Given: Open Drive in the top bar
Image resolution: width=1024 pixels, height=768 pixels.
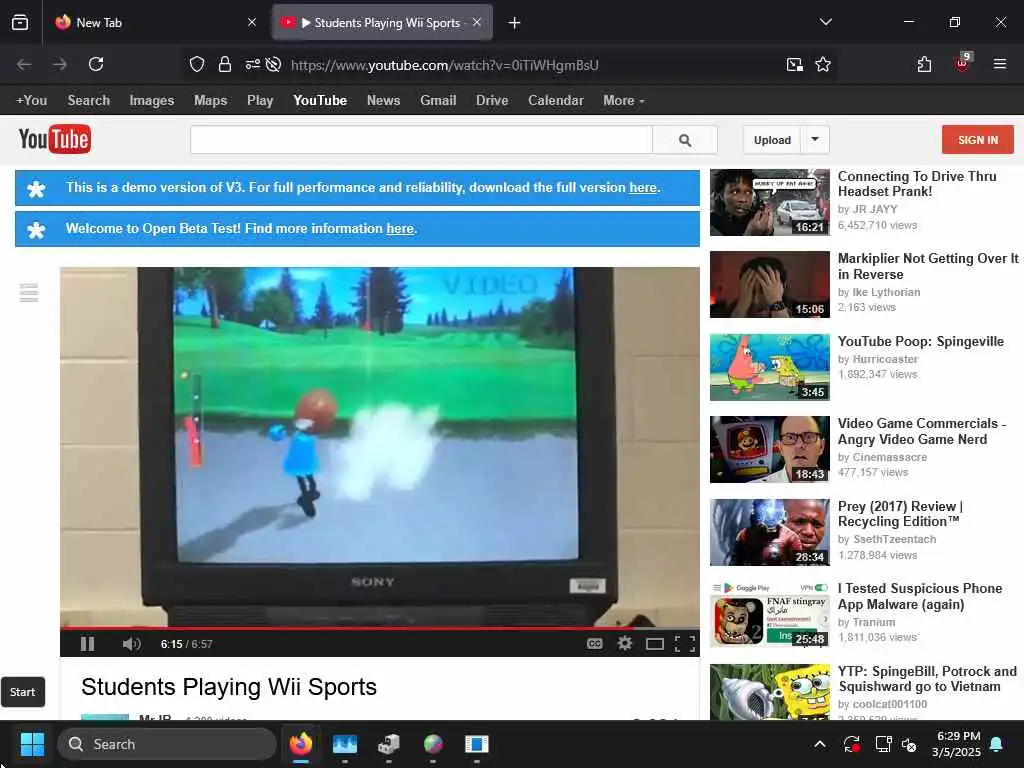Looking at the screenshot, I should [x=492, y=101].
